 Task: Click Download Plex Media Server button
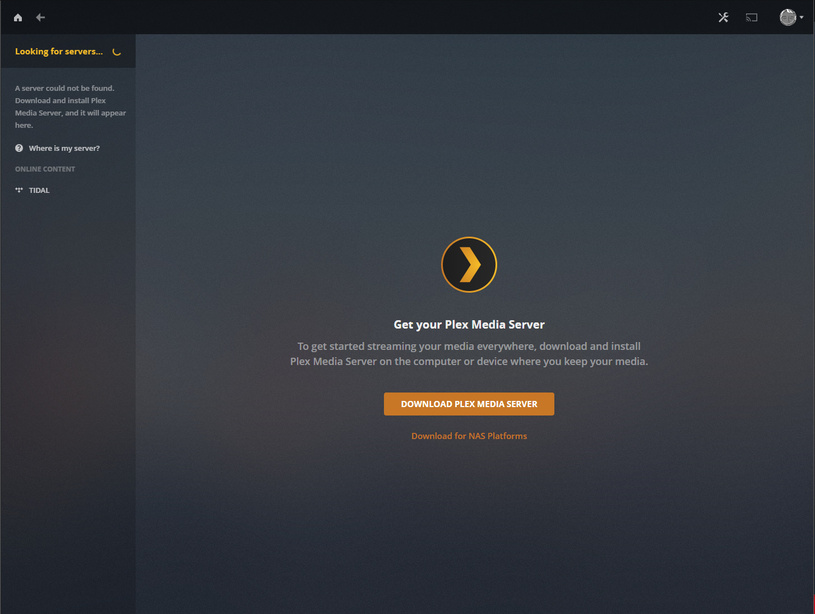[x=469, y=404]
